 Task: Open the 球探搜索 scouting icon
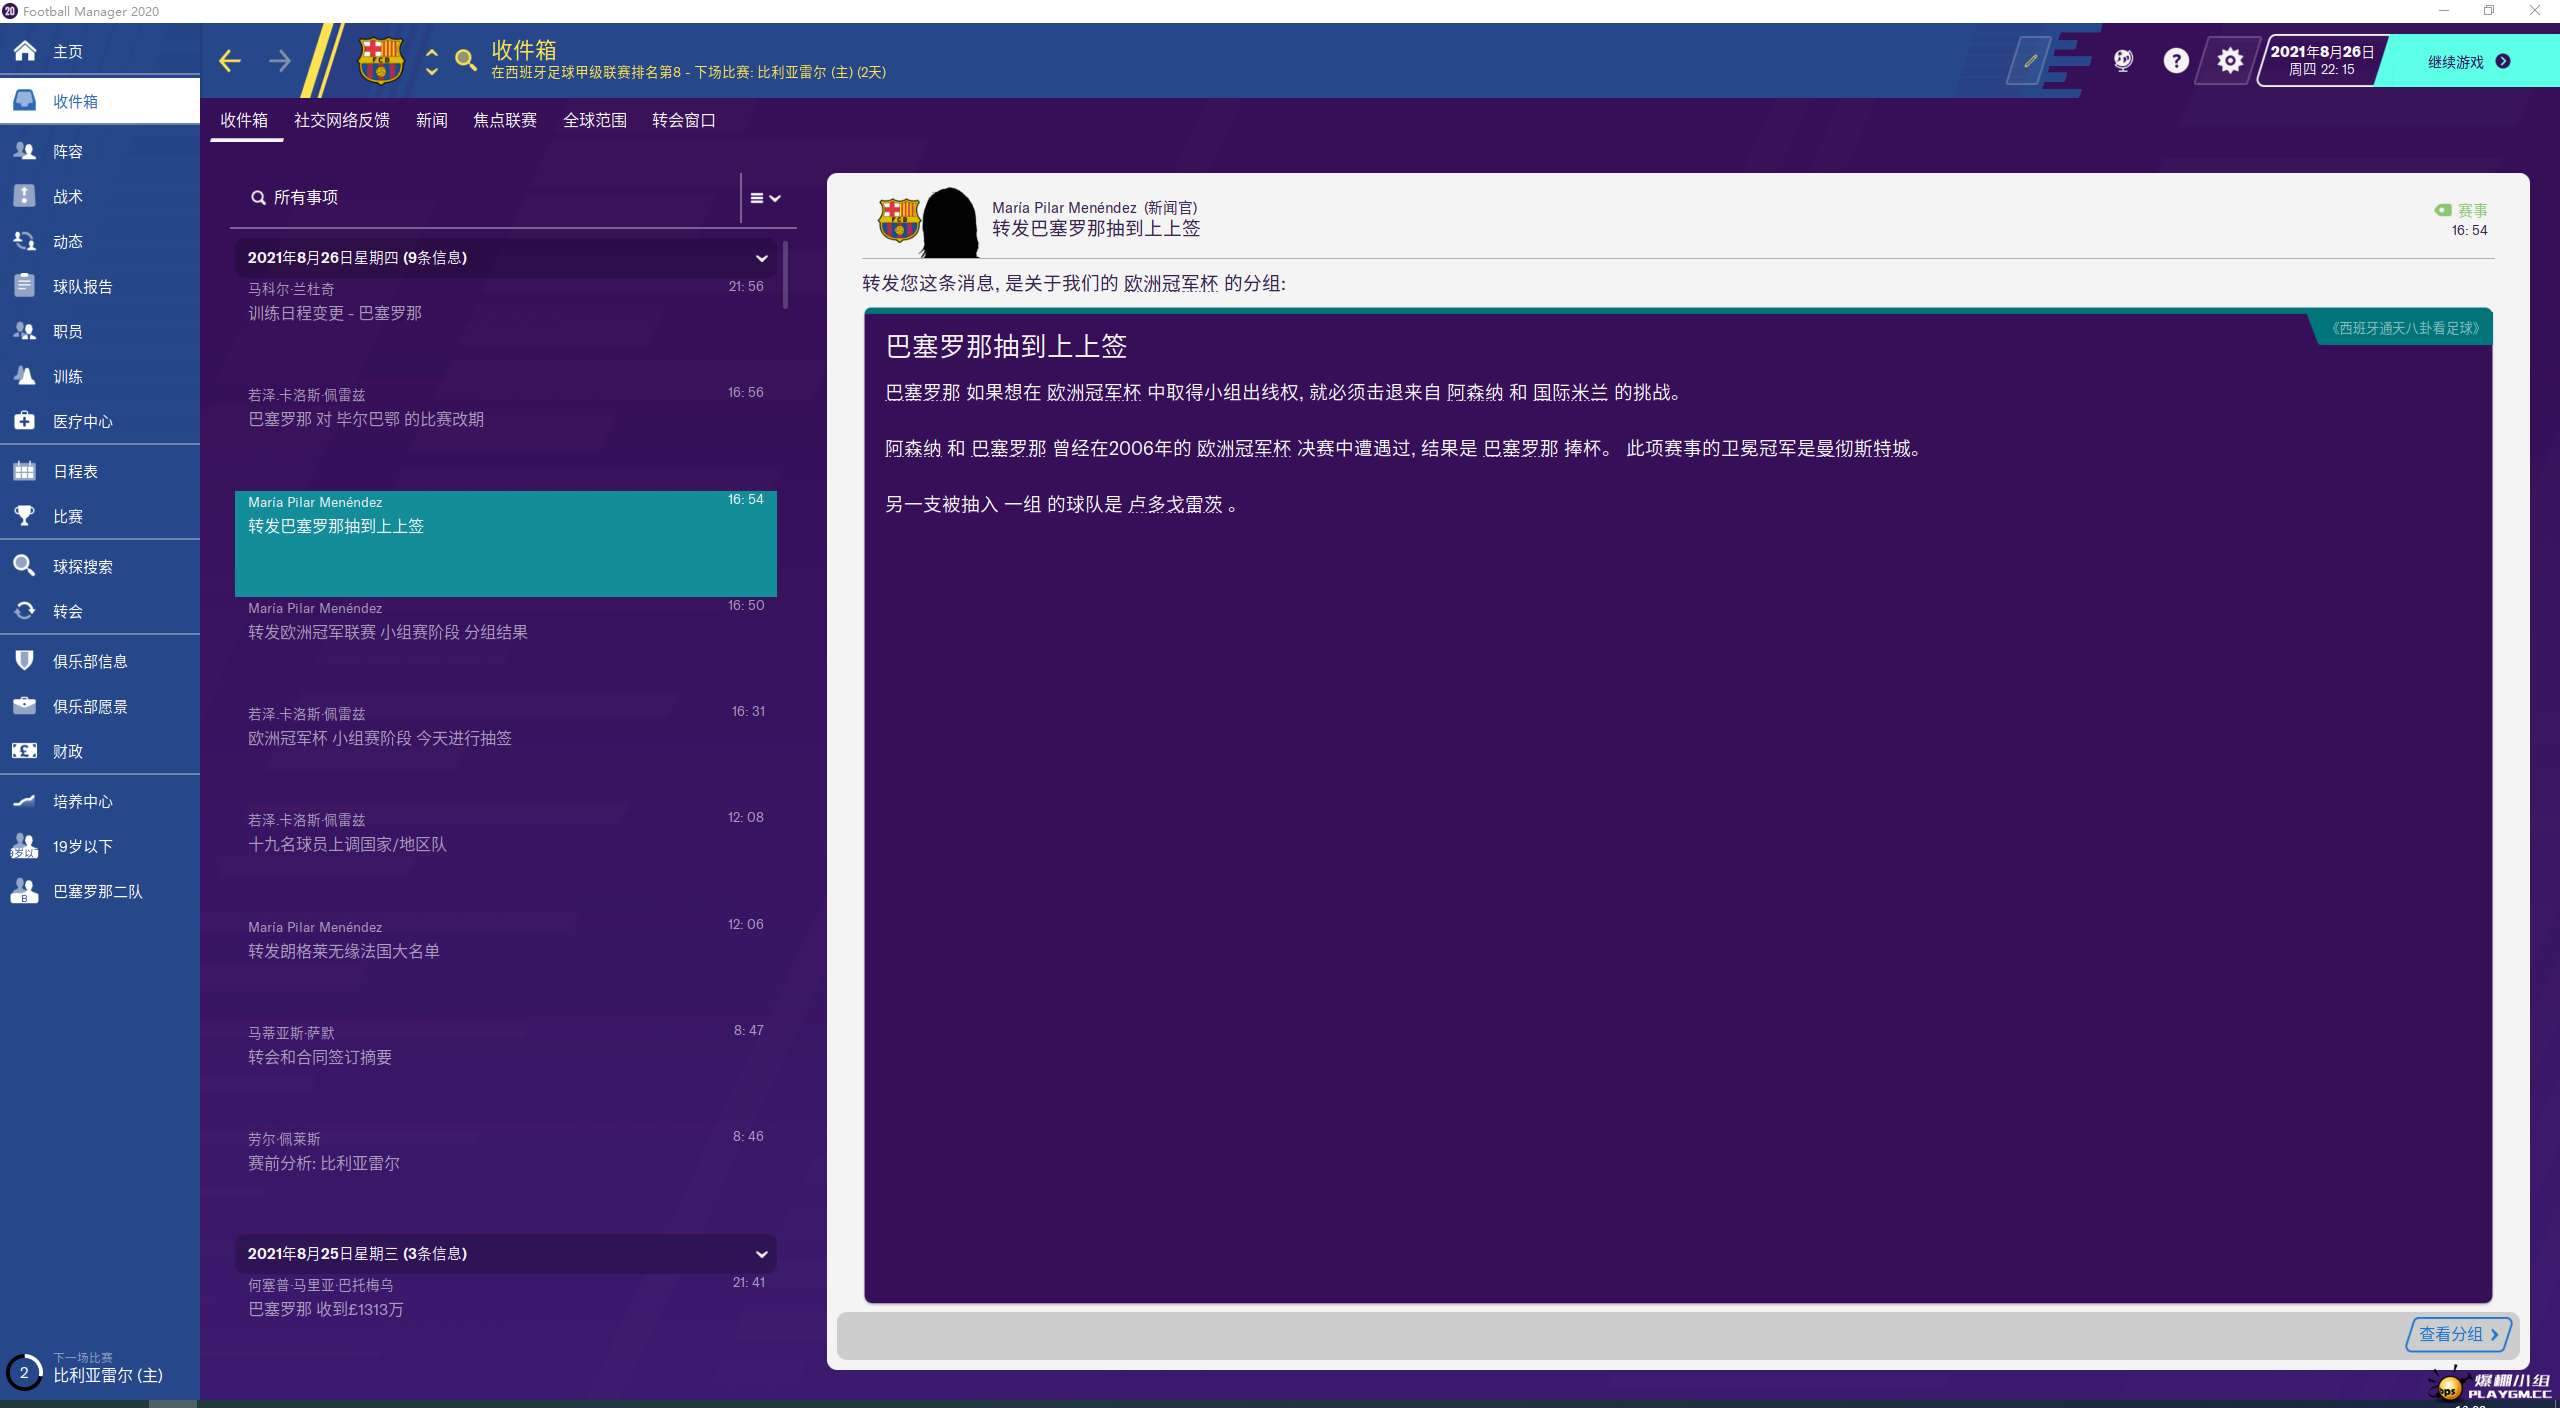[25, 566]
